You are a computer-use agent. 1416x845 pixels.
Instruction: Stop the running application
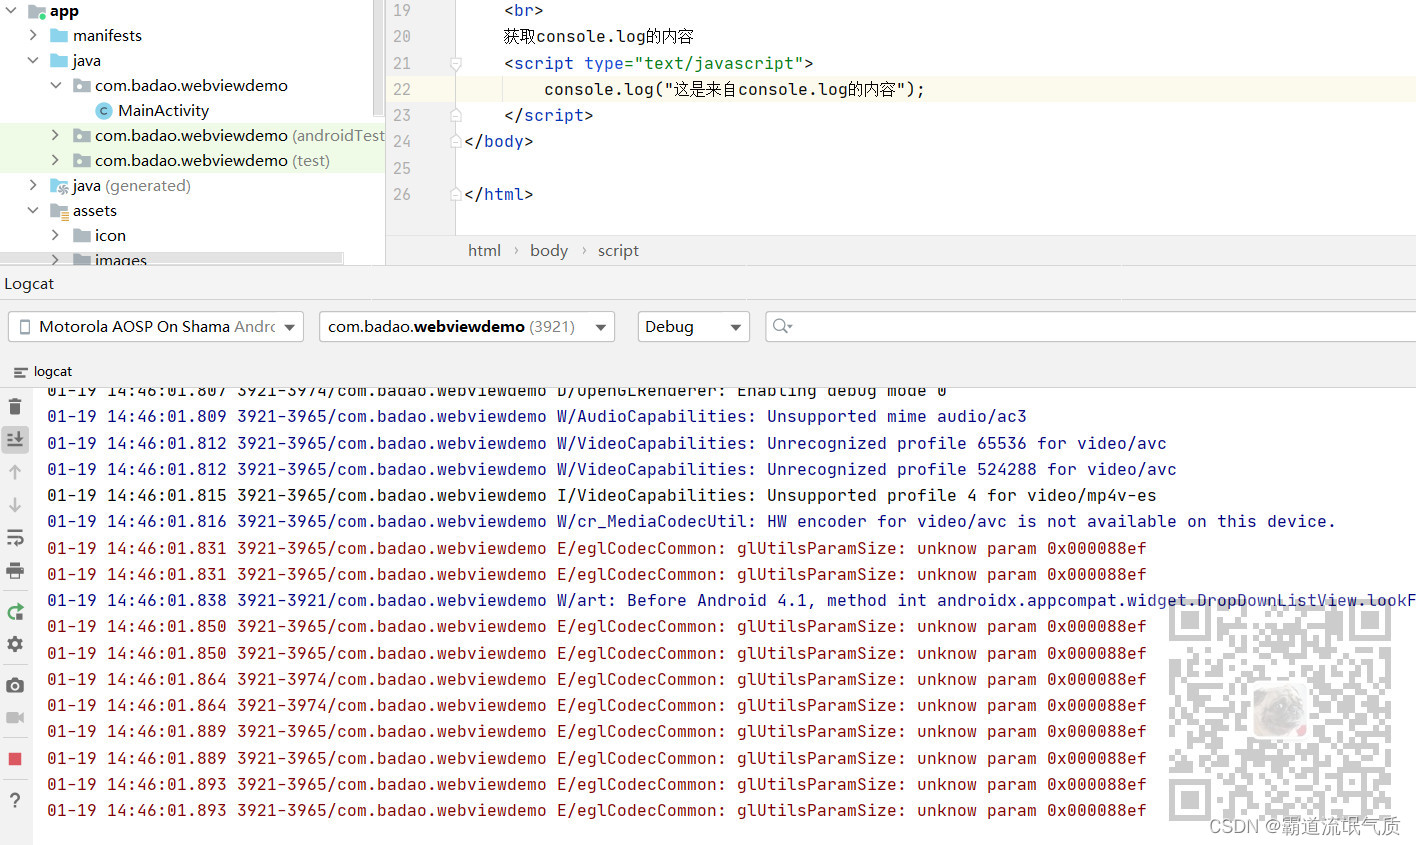(14, 758)
